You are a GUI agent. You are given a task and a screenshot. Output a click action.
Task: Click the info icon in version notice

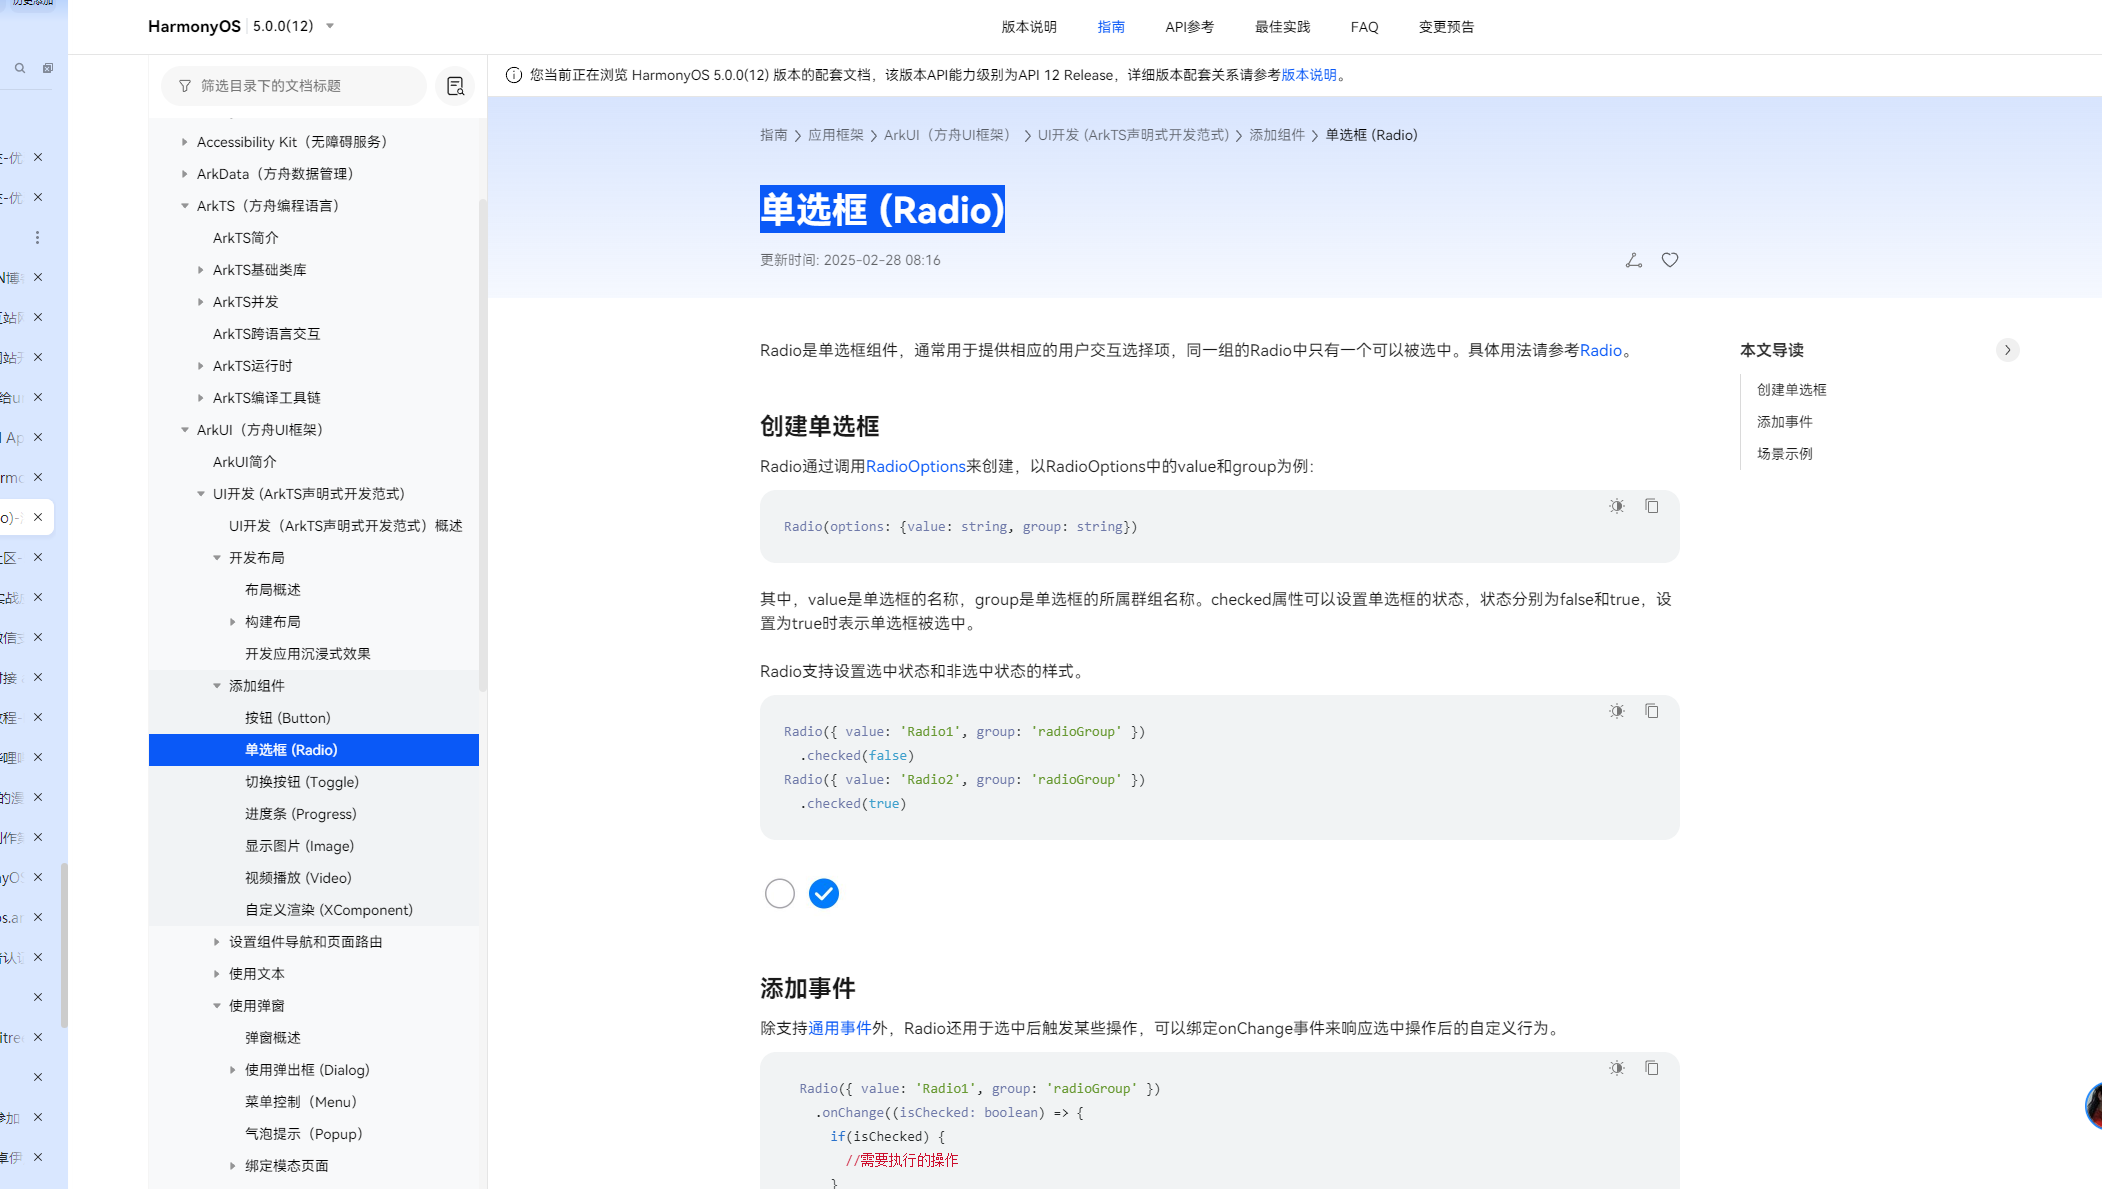point(514,75)
